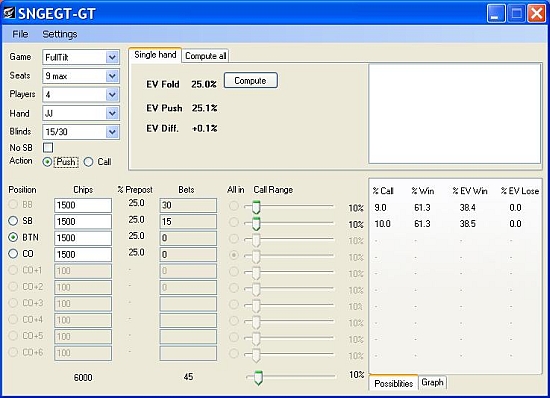This screenshot has width=550, height=398.
Task: Click the All in radio on the BB row
Action: pos(234,206)
